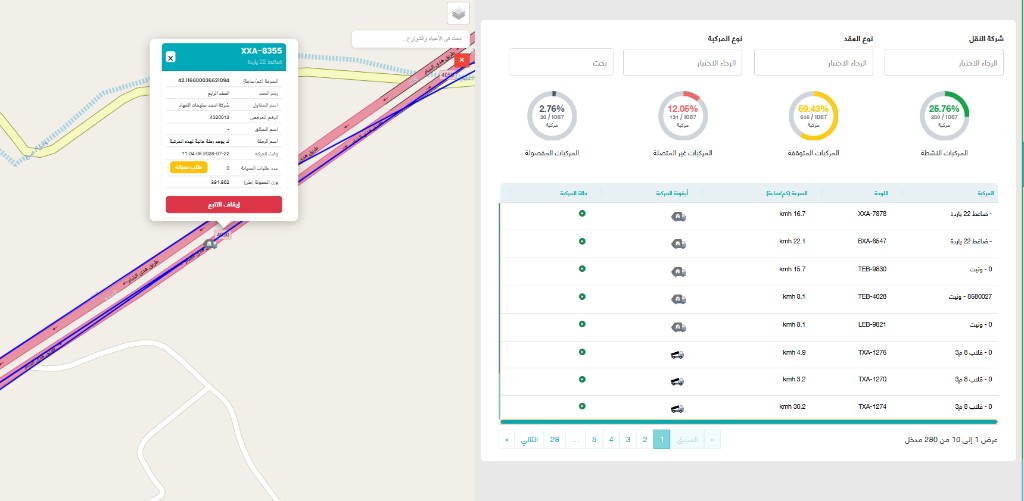This screenshot has height=501, width=1024.
Task: Click green status dot in BXA-8547 row
Action: pyautogui.click(x=582, y=241)
